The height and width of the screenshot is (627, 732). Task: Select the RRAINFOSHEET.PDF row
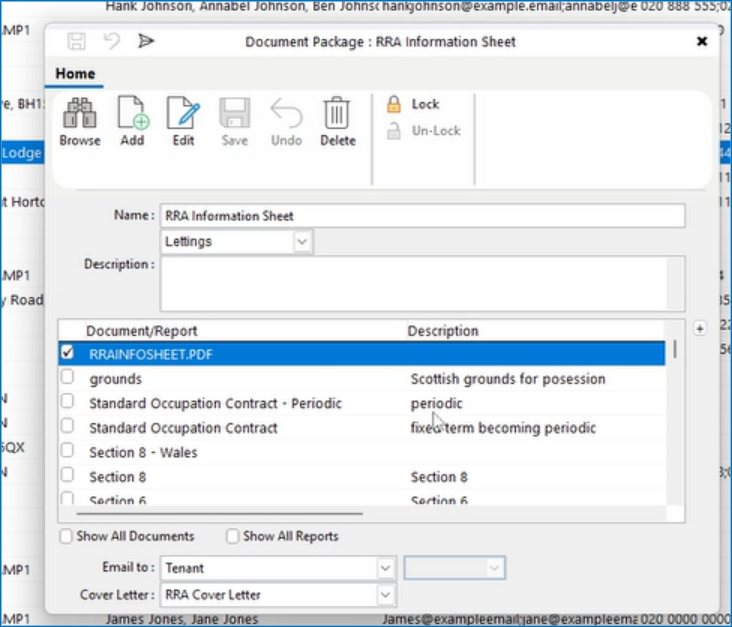coord(362,354)
